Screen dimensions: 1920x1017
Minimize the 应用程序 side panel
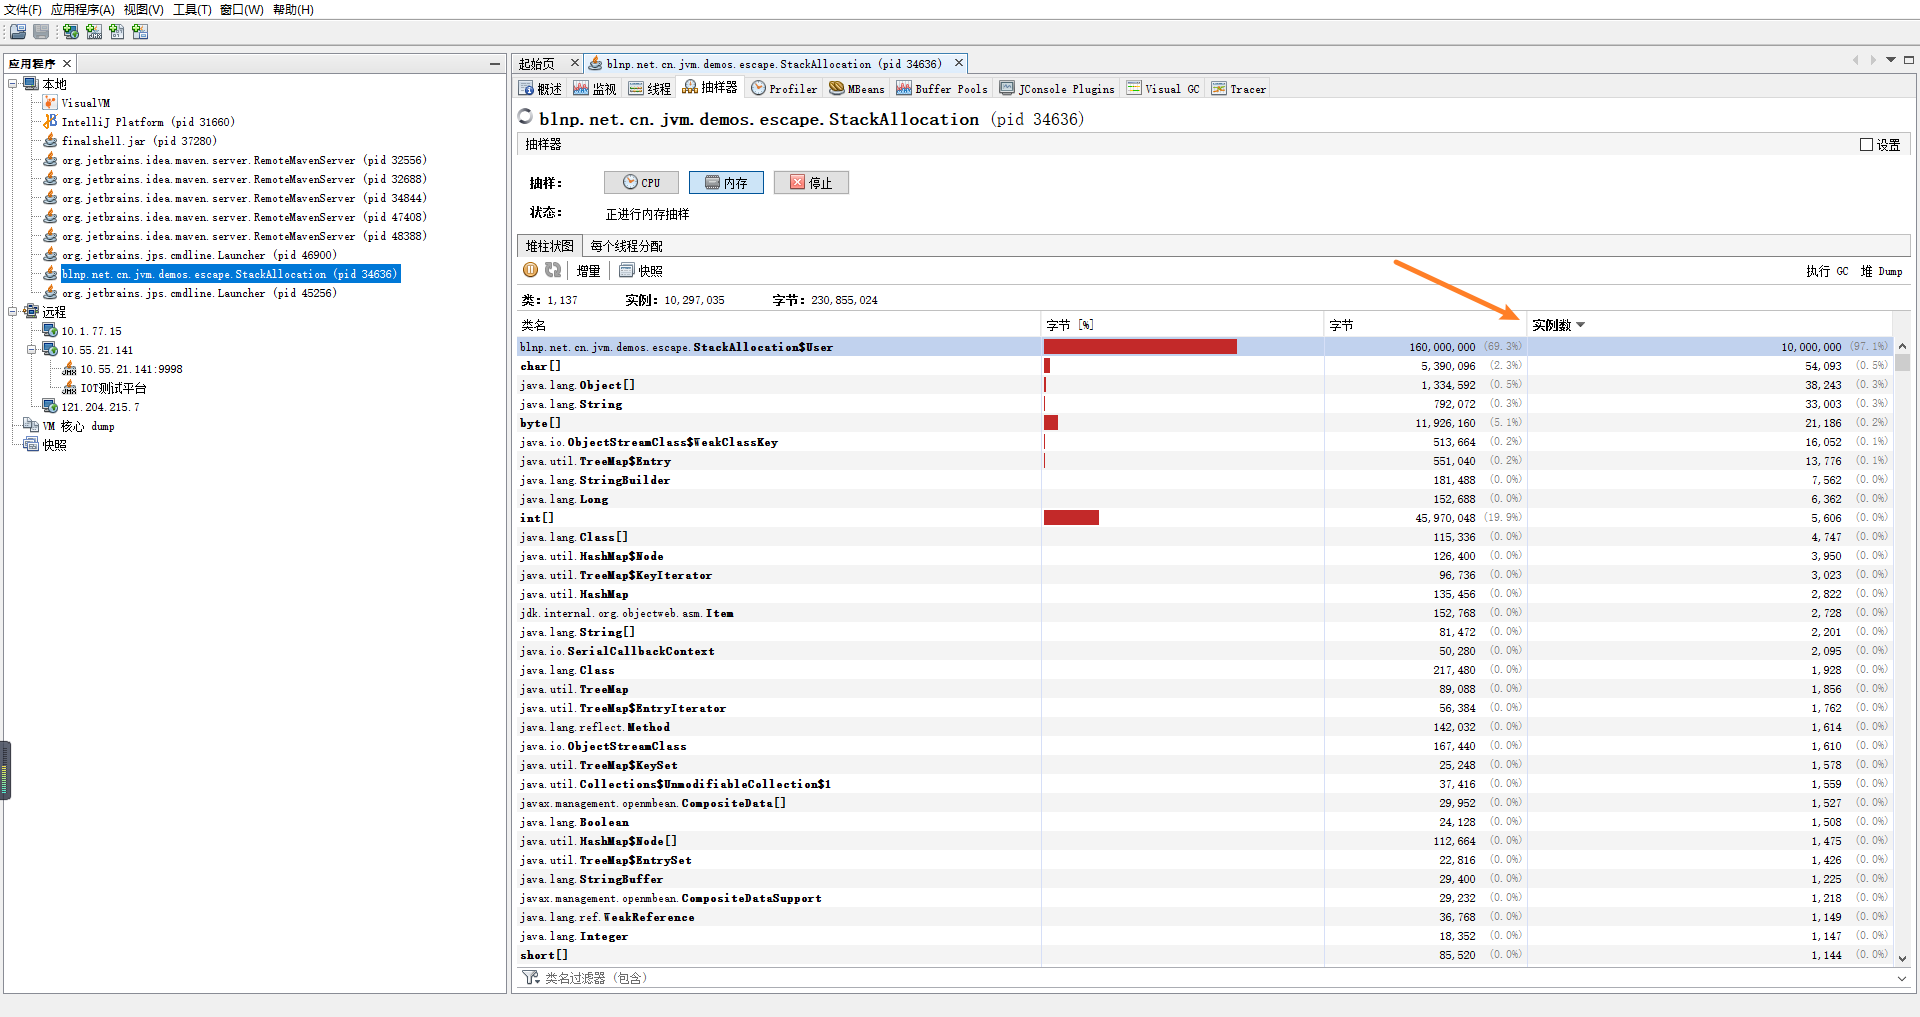coord(495,64)
